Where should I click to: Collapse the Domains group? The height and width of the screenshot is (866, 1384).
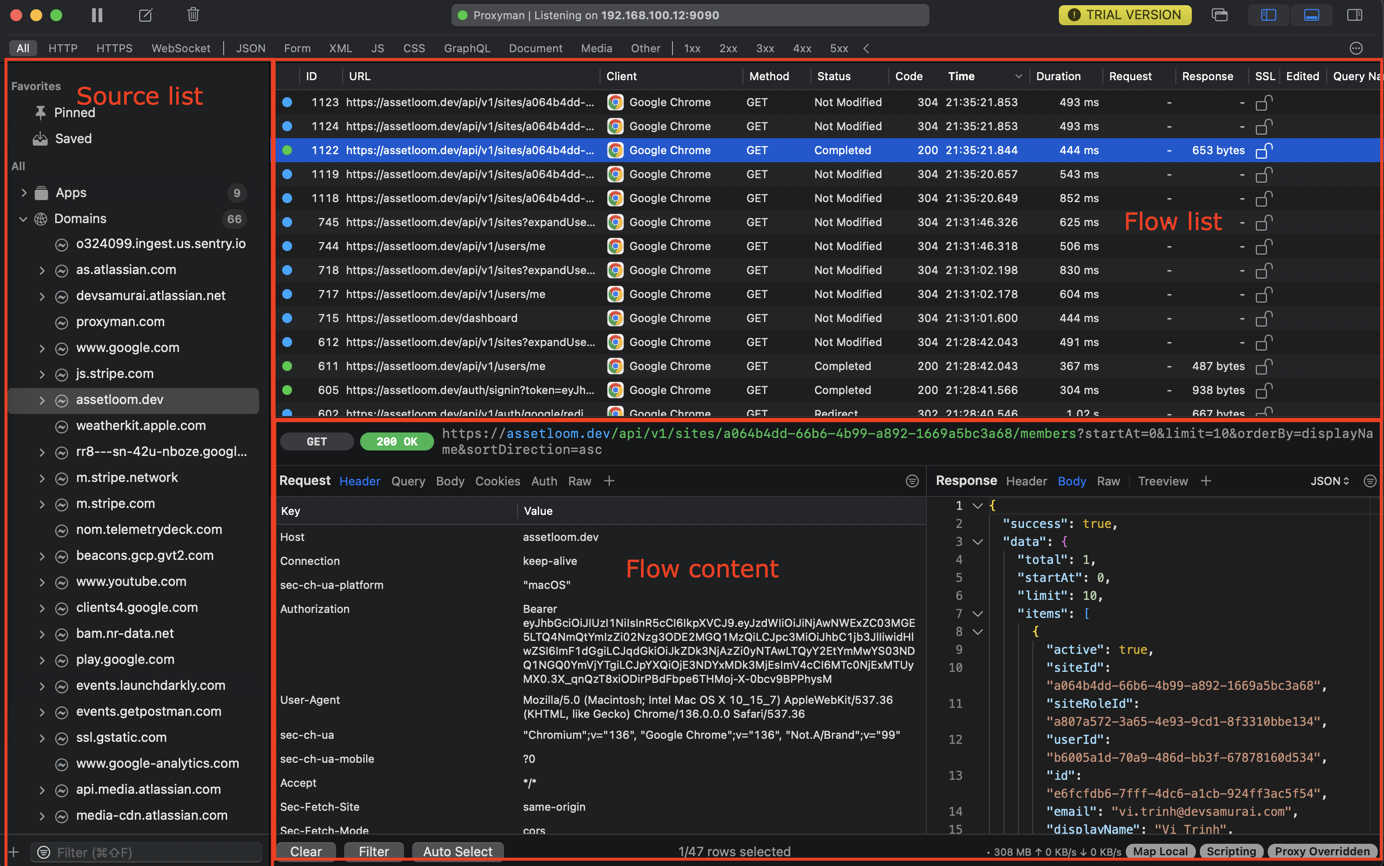tap(24, 219)
